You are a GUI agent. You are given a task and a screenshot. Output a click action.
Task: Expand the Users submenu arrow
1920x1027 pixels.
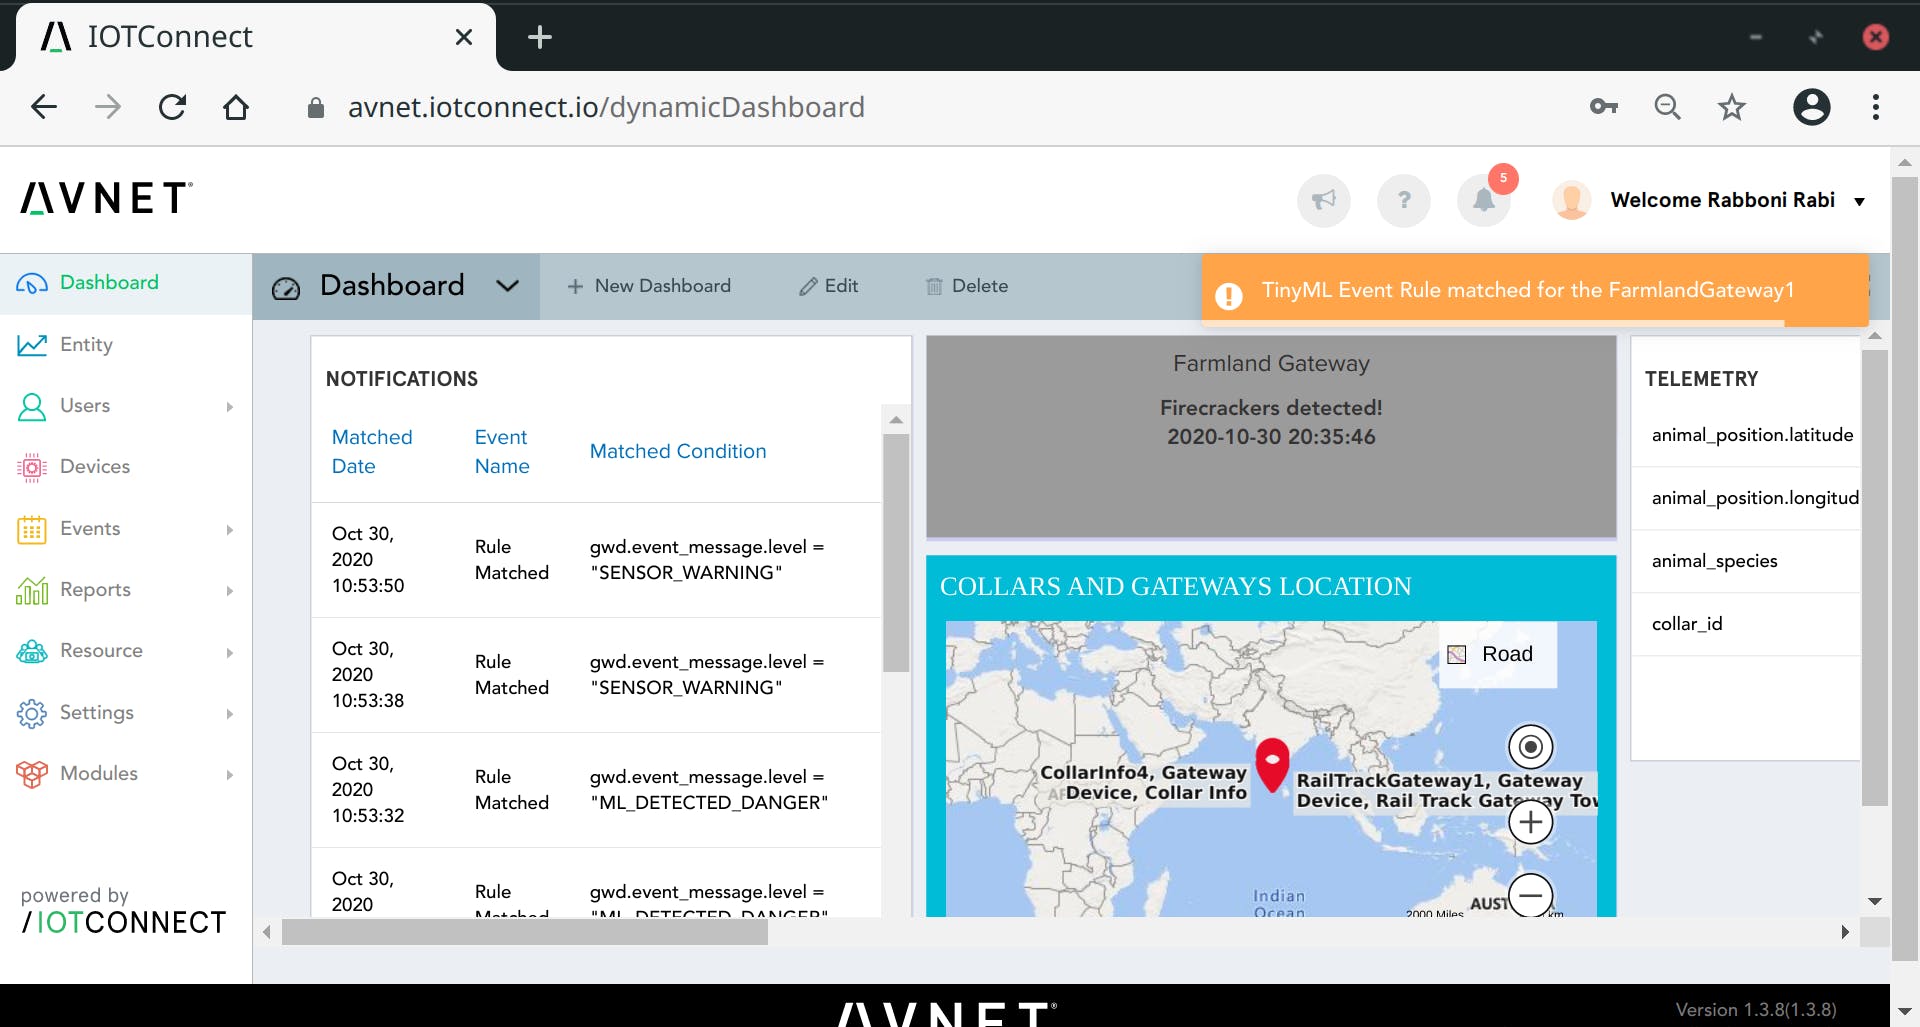pyautogui.click(x=229, y=407)
